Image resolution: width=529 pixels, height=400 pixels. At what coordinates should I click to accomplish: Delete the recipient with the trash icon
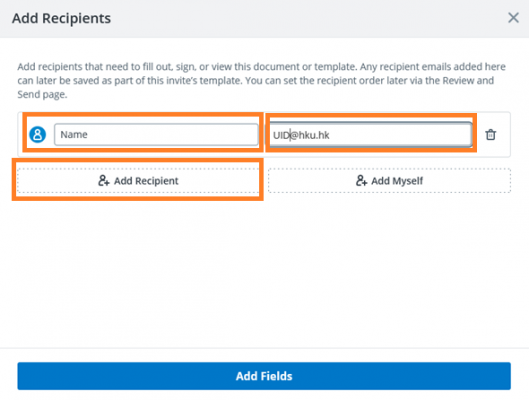point(491,135)
